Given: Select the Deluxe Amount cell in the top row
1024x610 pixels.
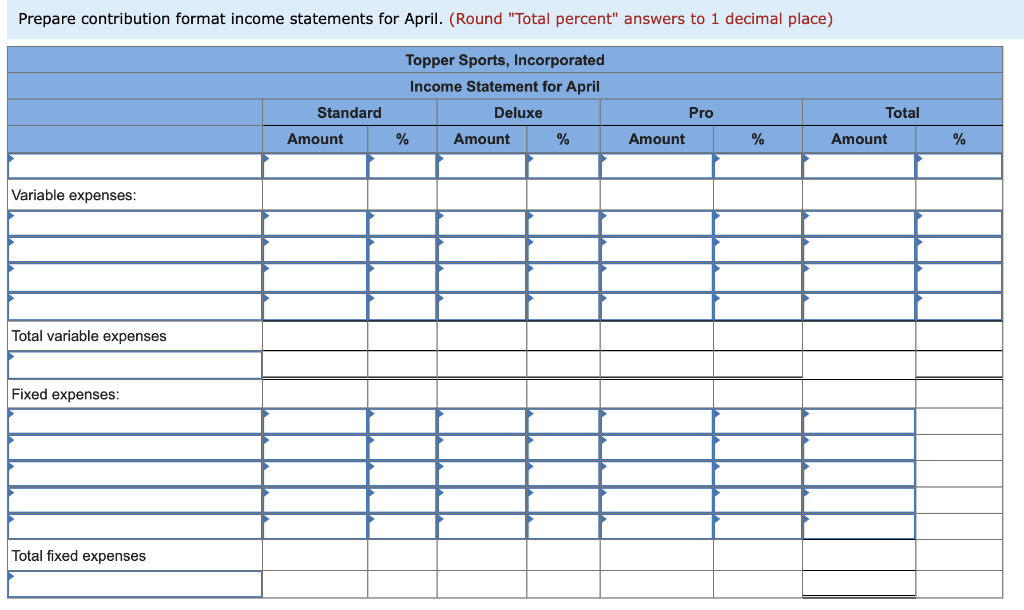Looking at the screenshot, I should [482, 166].
